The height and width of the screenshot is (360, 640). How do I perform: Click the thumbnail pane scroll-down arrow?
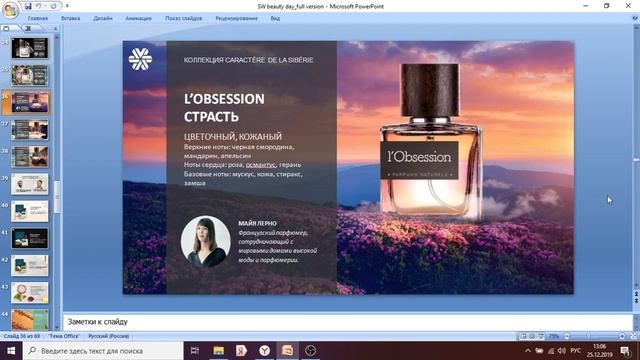[x=57, y=327]
